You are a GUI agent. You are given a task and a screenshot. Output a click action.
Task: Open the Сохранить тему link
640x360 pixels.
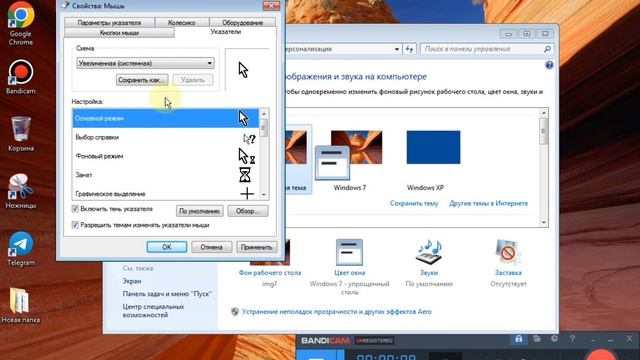pos(414,203)
